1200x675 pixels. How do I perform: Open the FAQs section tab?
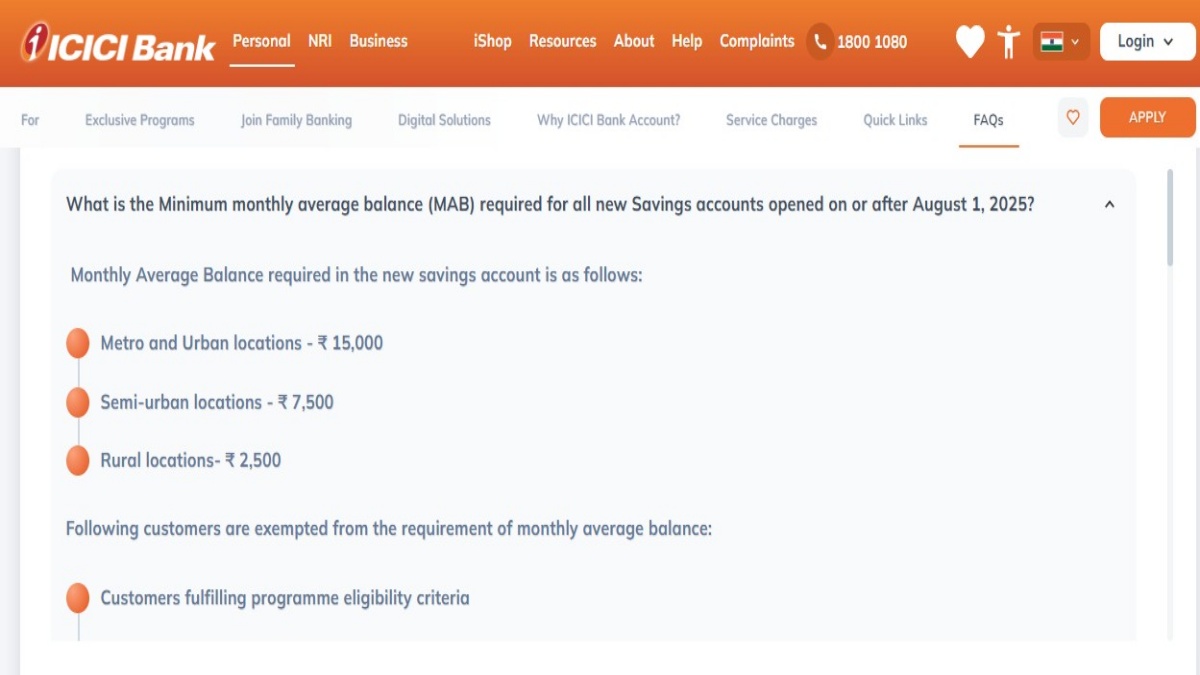click(988, 120)
